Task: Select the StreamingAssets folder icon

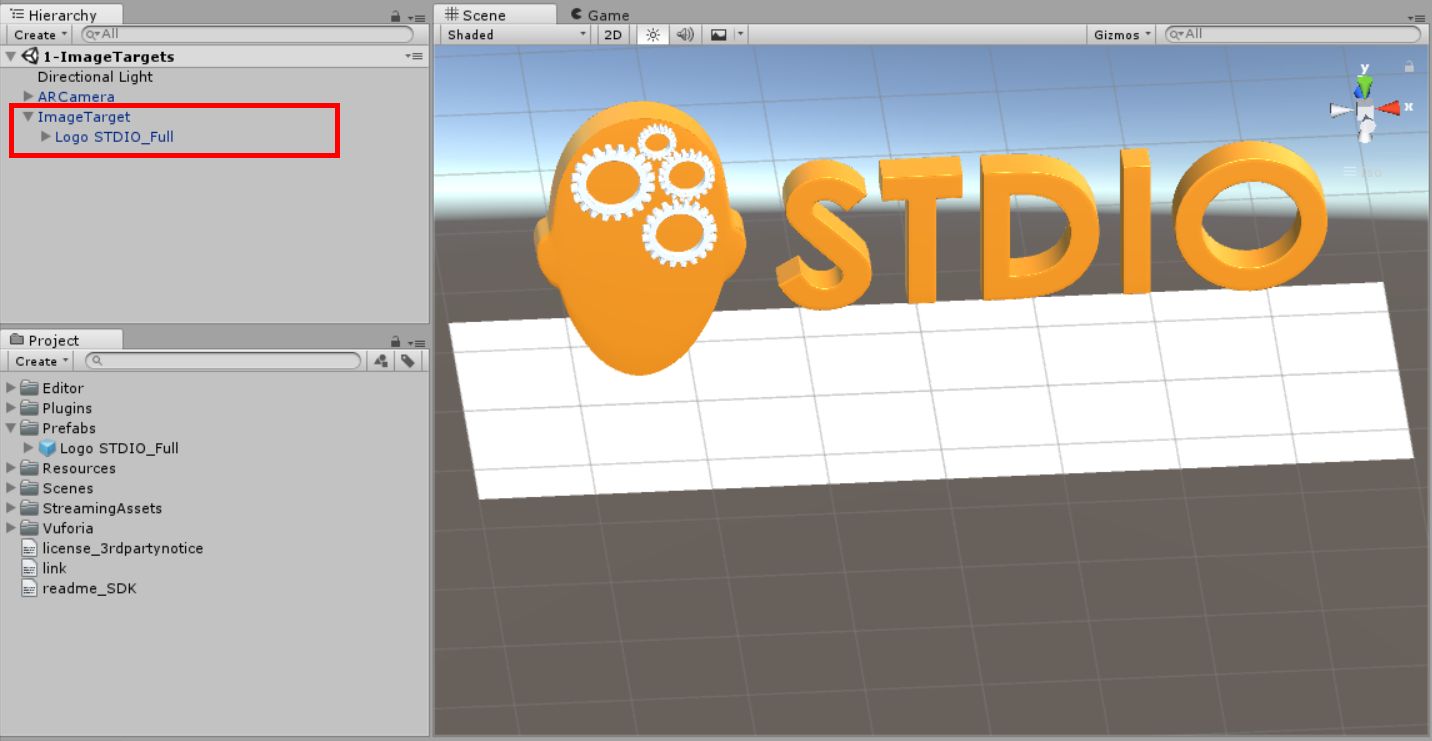Action: coord(30,508)
